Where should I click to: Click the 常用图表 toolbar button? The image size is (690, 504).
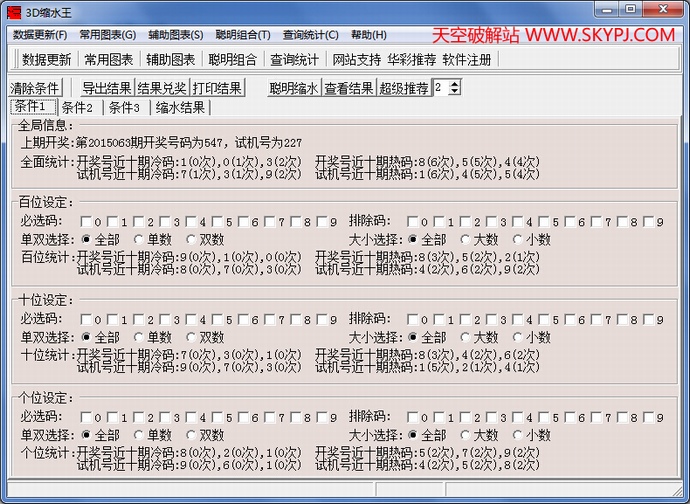tap(108, 59)
